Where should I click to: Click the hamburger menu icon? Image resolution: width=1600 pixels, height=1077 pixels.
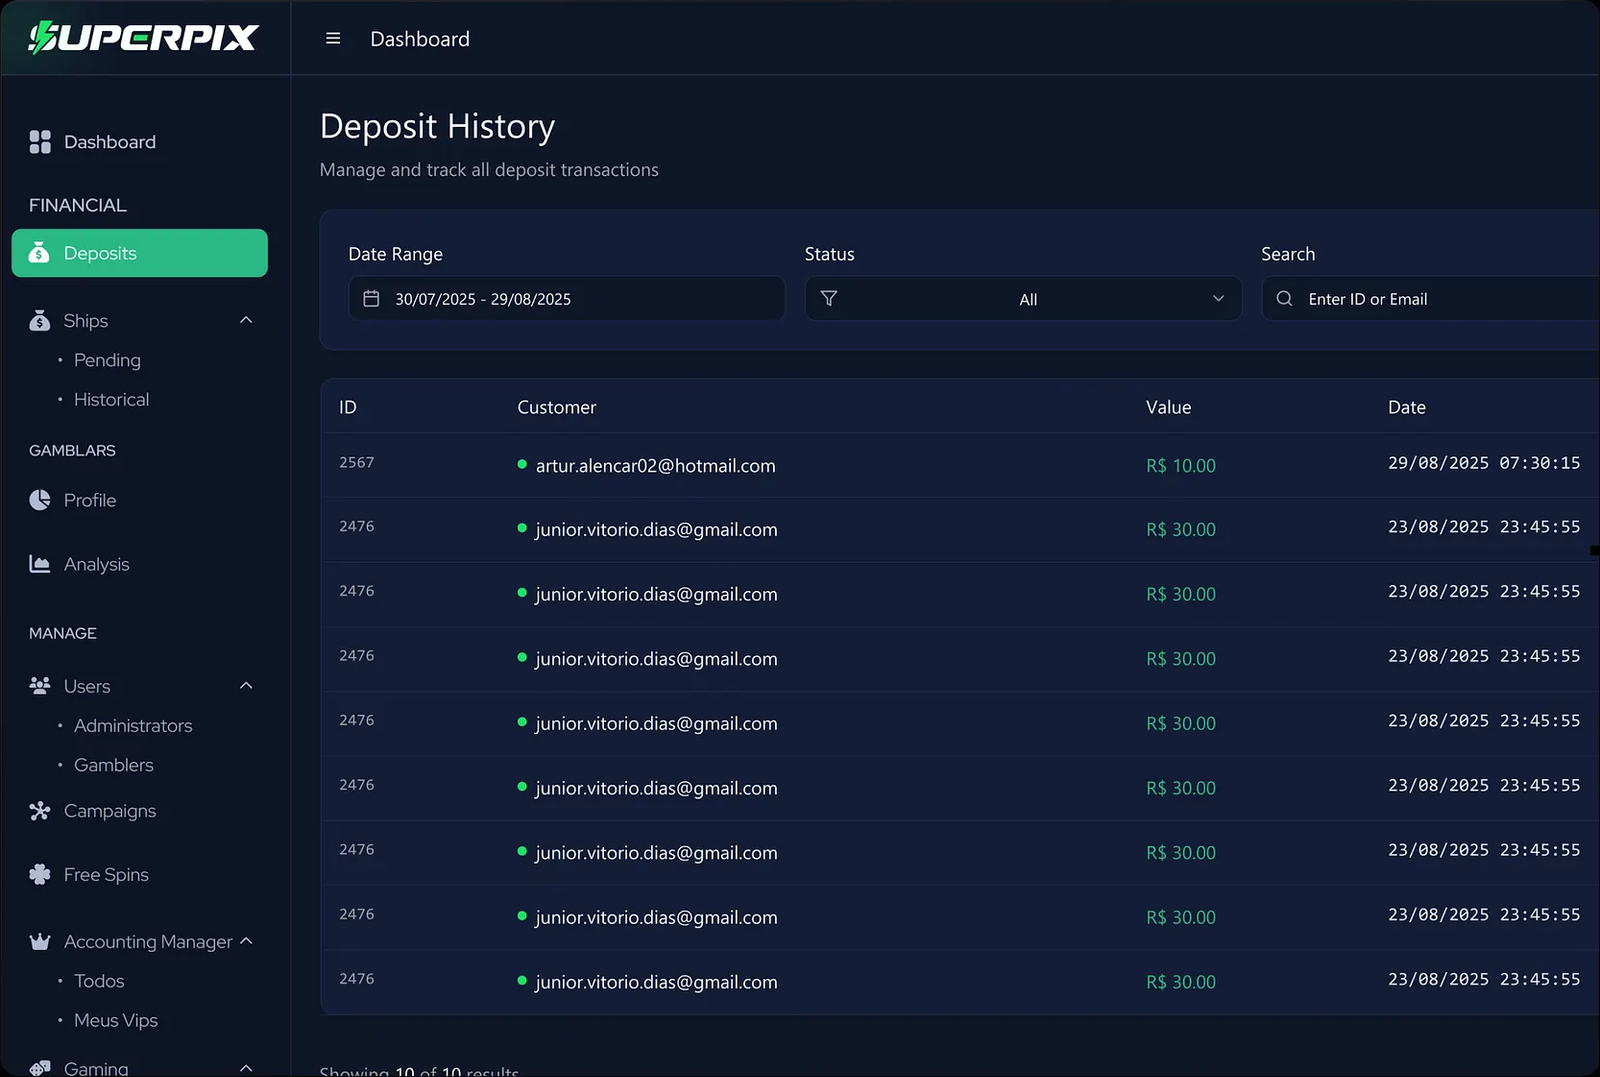coord(333,39)
